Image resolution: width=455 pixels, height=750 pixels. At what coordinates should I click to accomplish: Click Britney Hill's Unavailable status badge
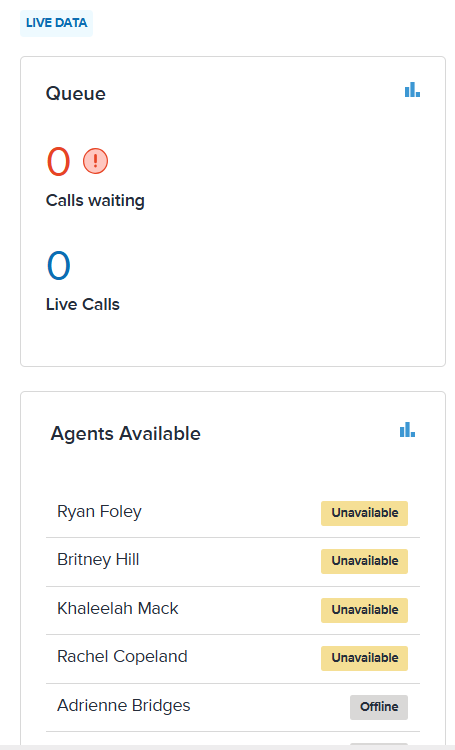tap(365, 561)
